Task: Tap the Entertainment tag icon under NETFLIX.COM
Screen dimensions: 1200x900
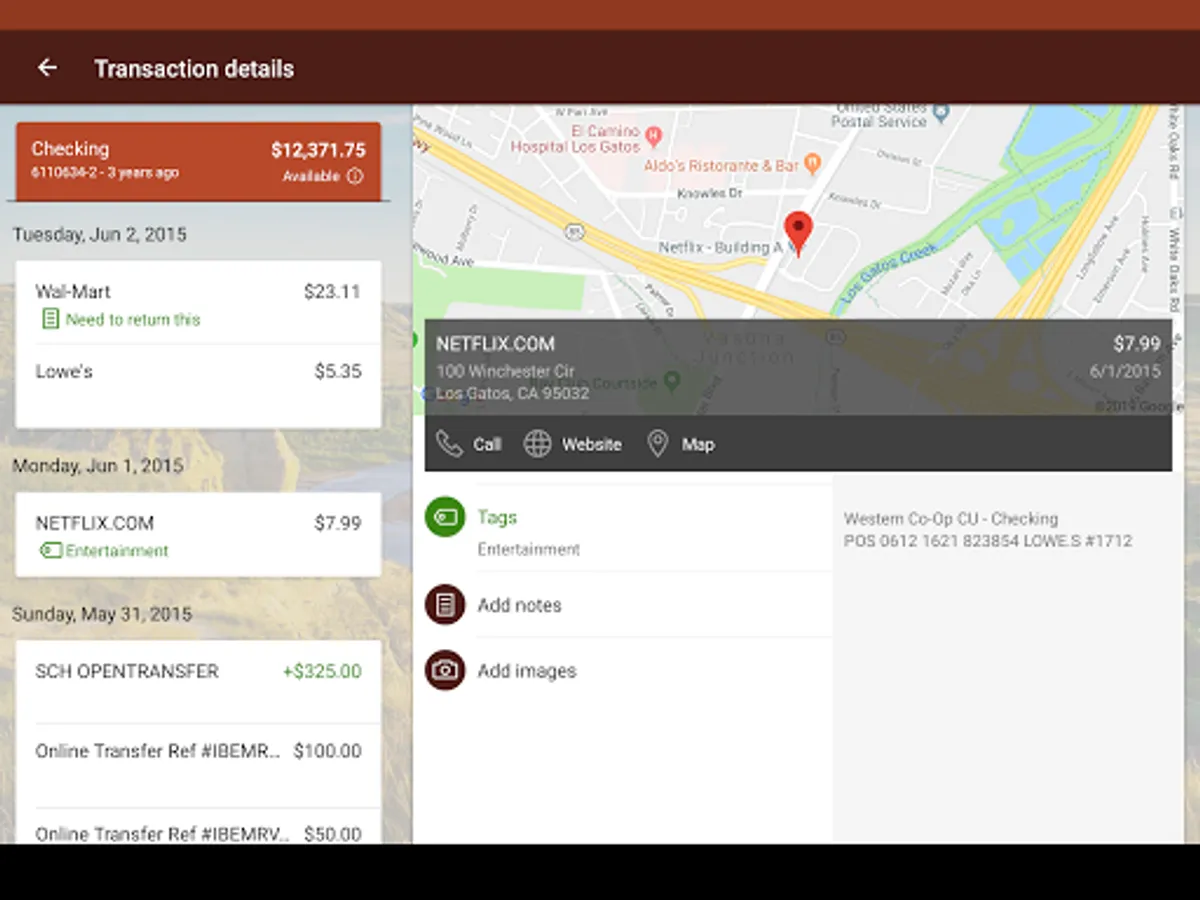Action: coord(50,550)
